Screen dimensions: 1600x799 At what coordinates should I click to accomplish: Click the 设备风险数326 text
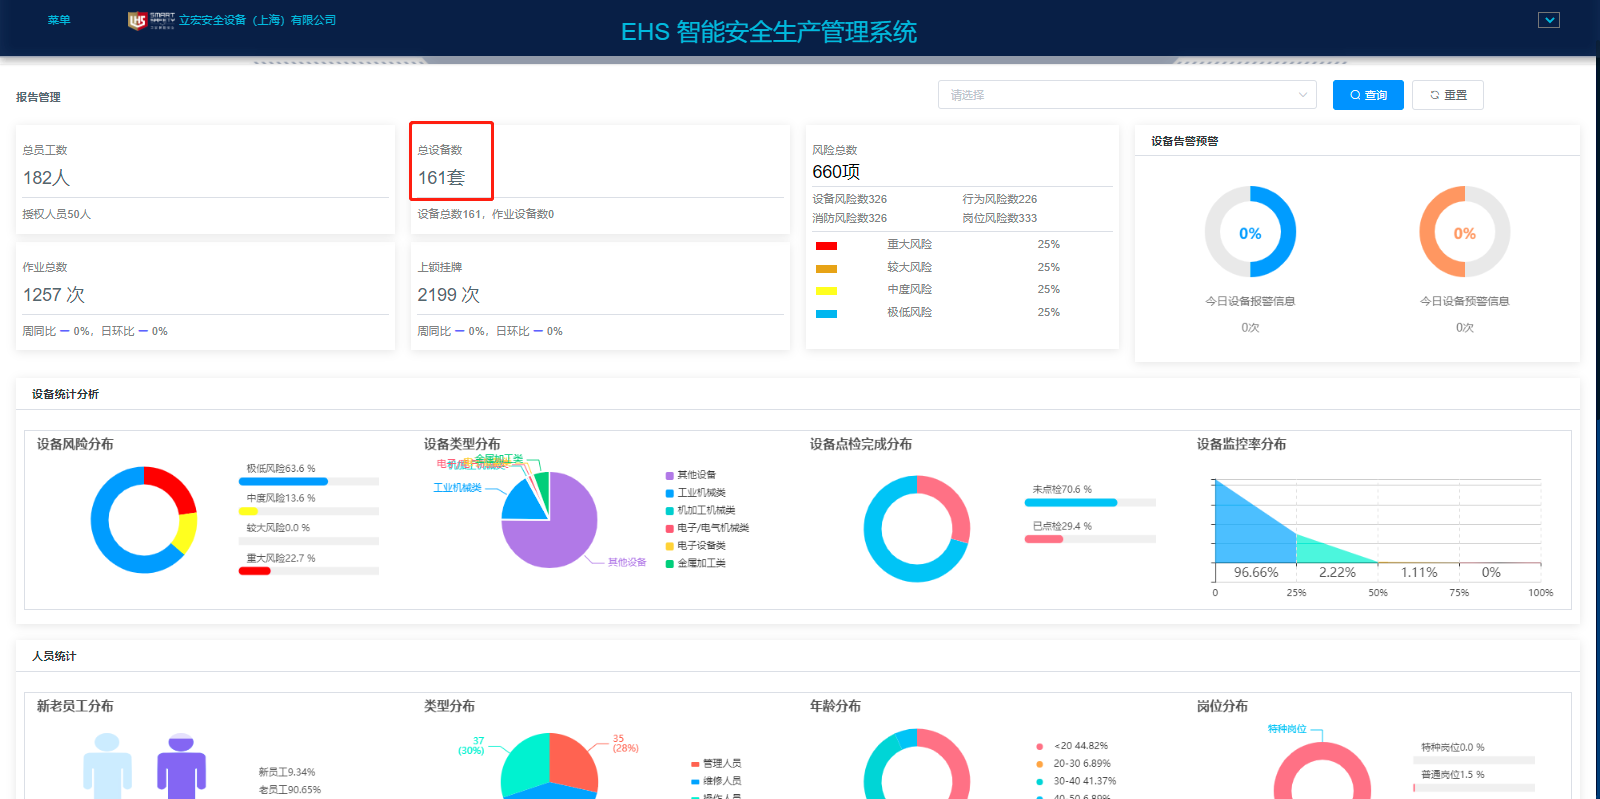pyautogui.click(x=850, y=199)
